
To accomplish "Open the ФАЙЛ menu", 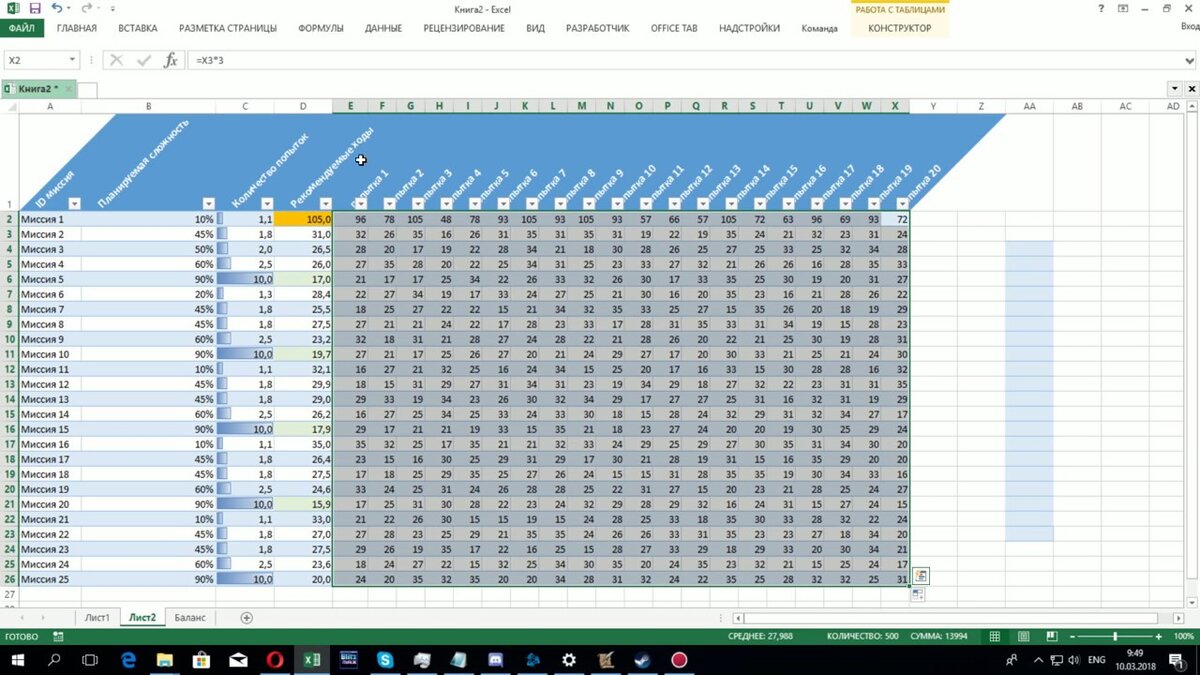I will [21, 28].
